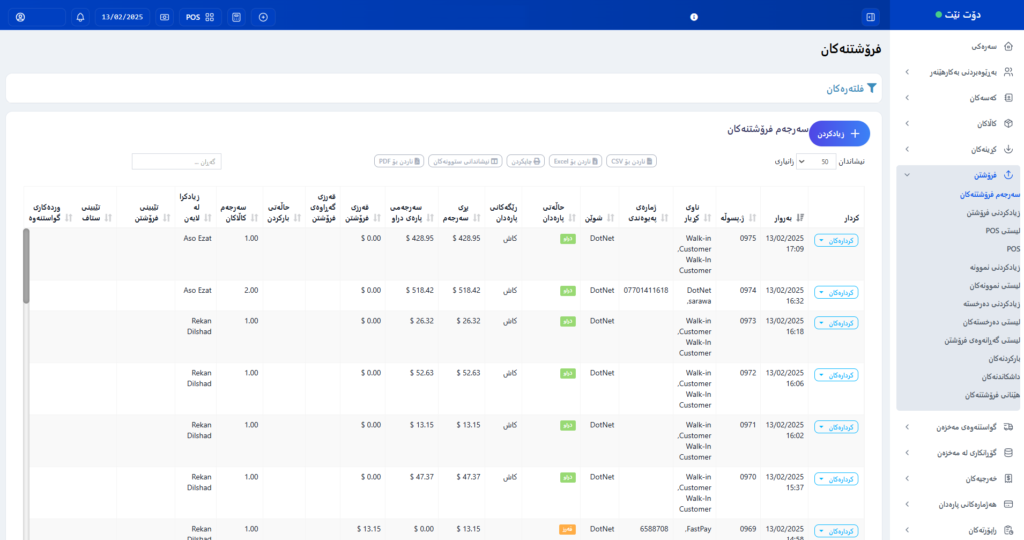Viewport: 1024px width, 540px height.
Task: Click the purchases download icon in sidebar
Action: tap(1008, 149)
